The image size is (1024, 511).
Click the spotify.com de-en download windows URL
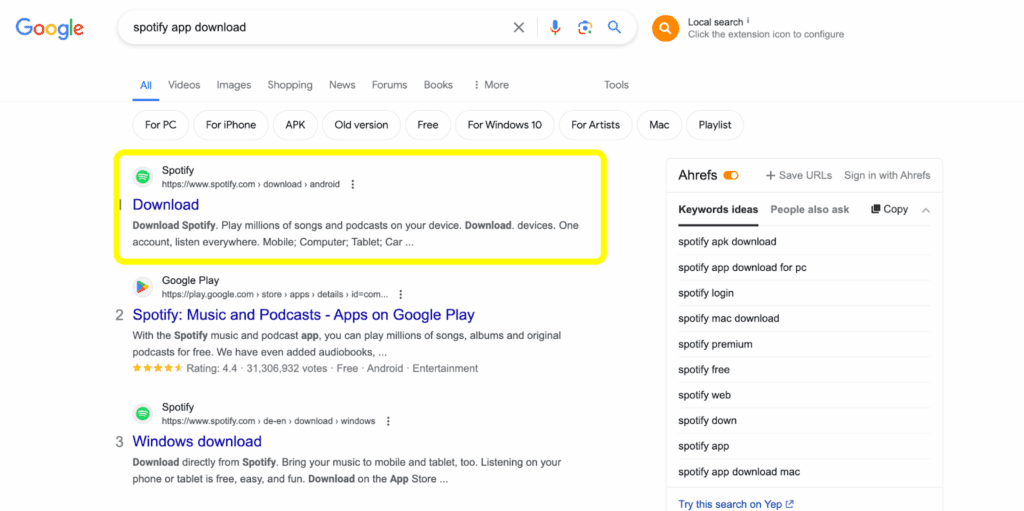[x=268, y=421]
